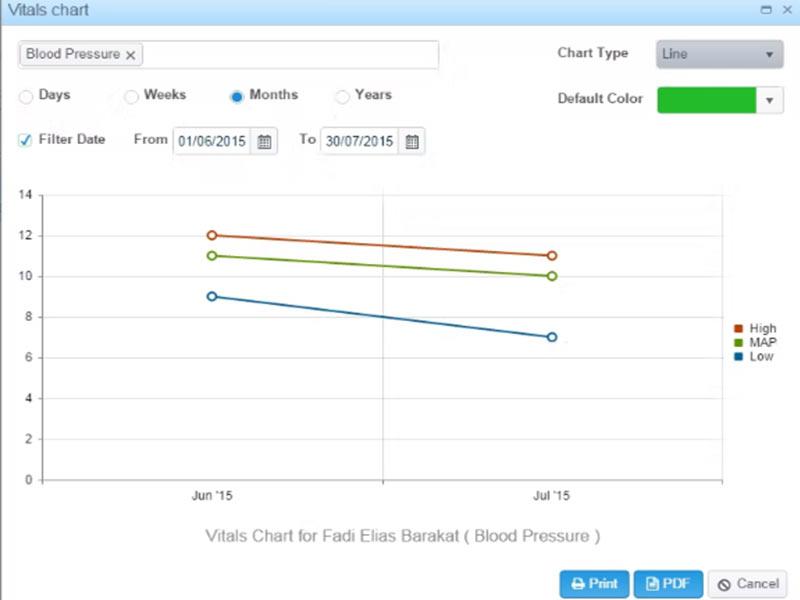Click the Vitals chart window title
The image size is (800, 600).
tap(48, 10)
